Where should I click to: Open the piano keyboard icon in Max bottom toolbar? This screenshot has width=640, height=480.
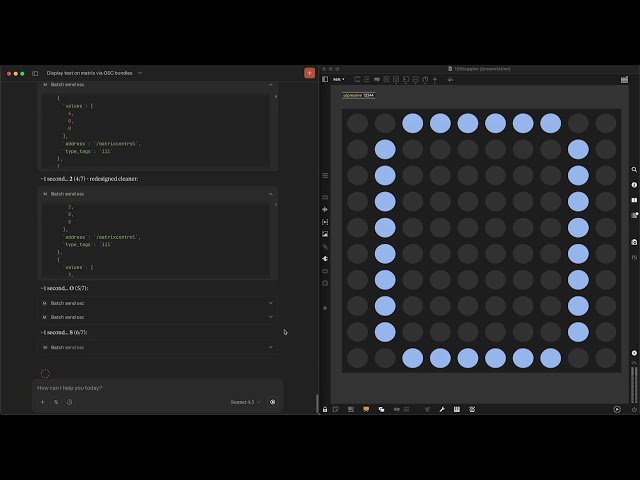(457, 409)
